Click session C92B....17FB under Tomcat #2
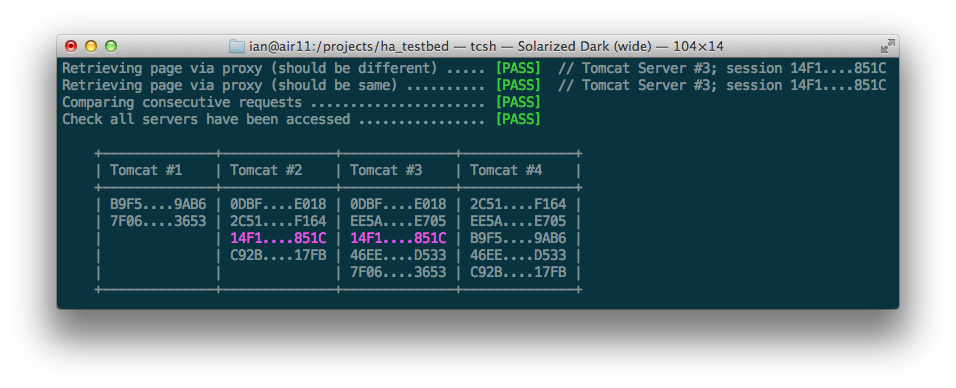Viewport: 956px width, 388px height. (x=278, y=255)
